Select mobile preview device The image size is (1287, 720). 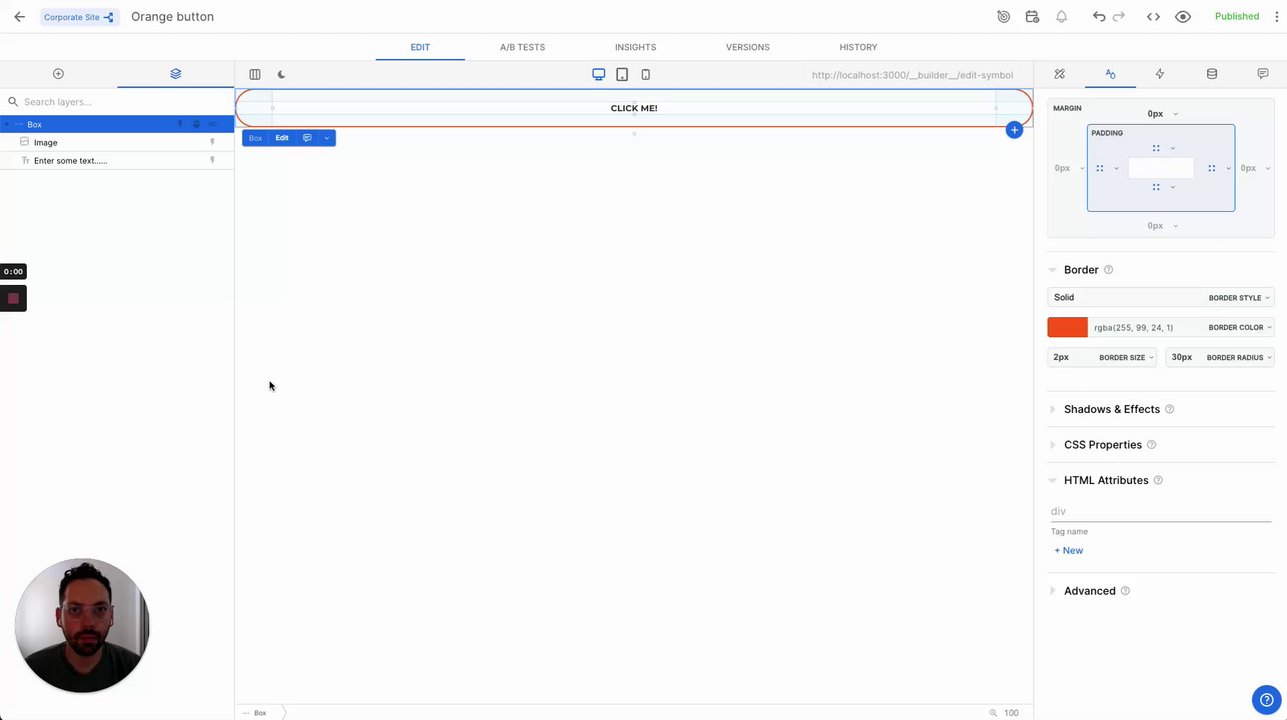click(646, 74)
